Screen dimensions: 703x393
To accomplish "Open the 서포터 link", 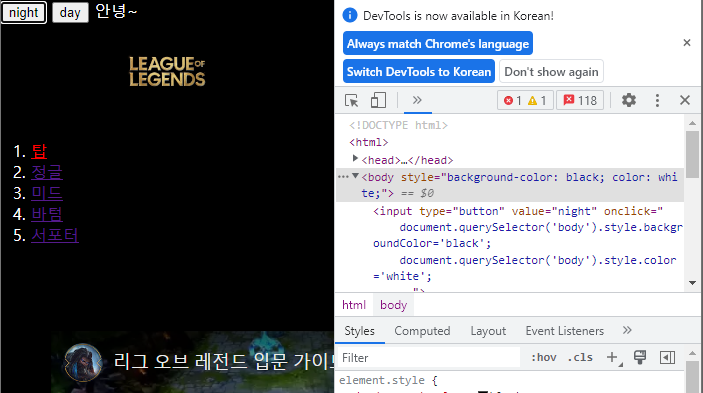I will (55, 235).
